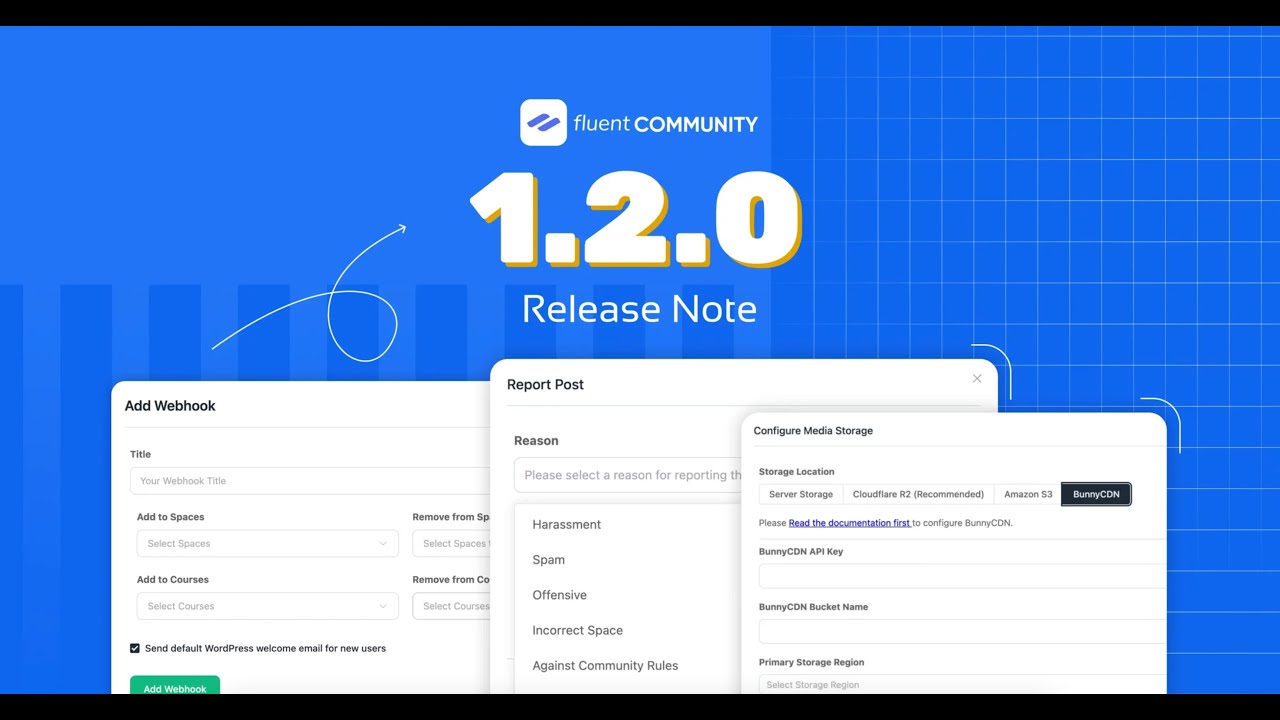Open the Read the documentation first link
This screenshot has height=720, width=1280.
point(849,523)
